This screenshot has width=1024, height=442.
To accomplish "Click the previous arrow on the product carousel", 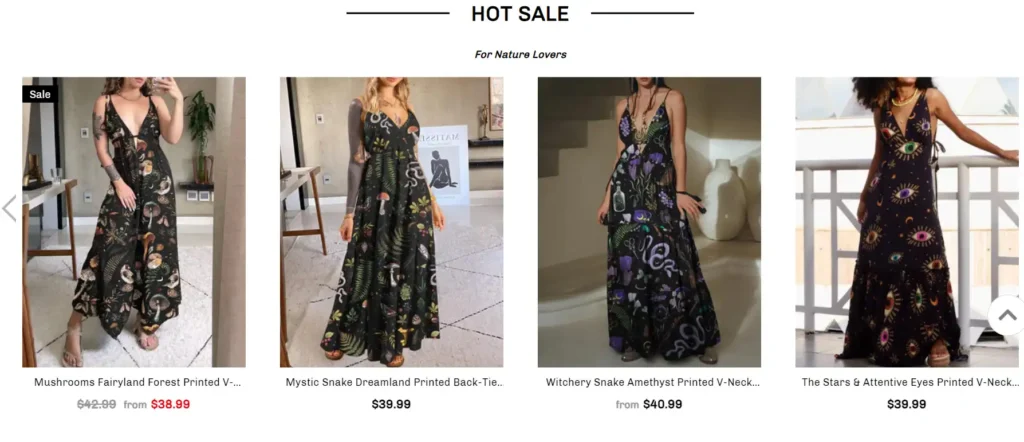I will [9, 208].
